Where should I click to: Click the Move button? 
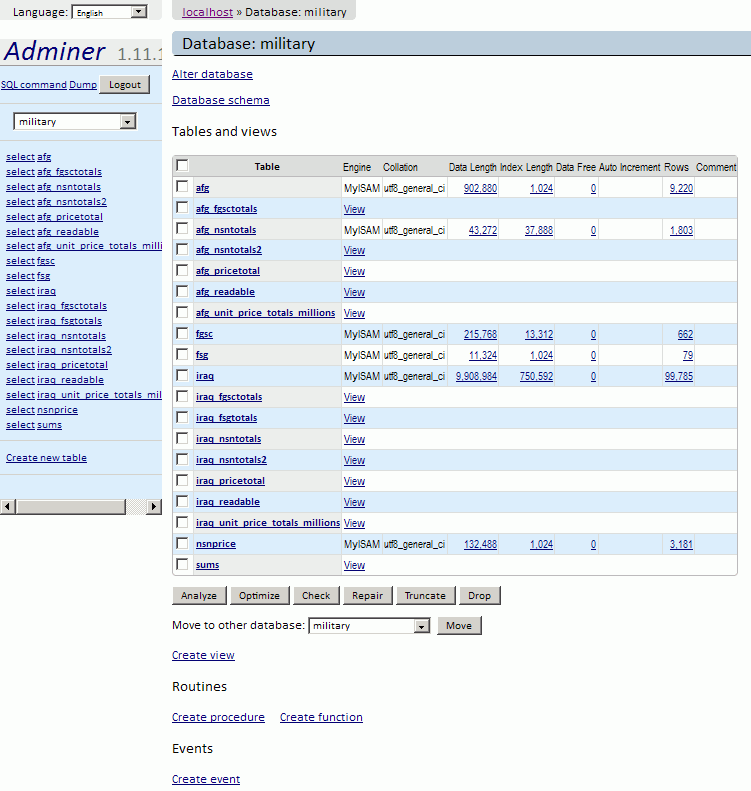(459, 626)
